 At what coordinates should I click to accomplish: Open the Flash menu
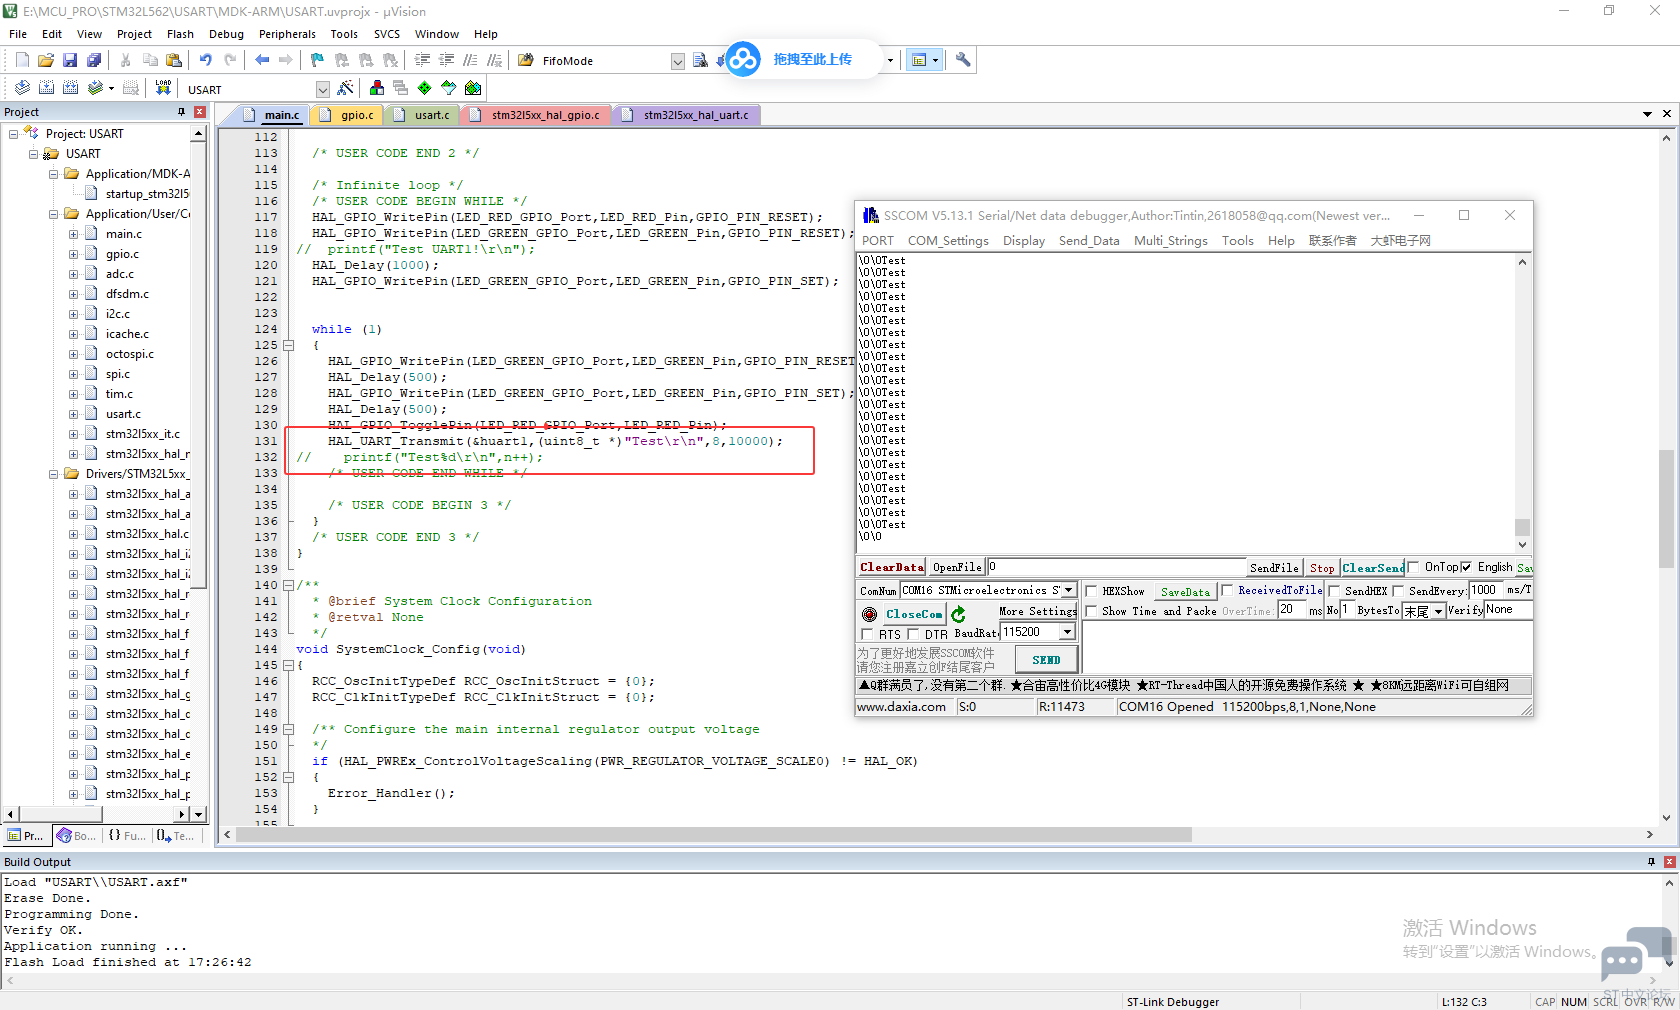point(180,34)
